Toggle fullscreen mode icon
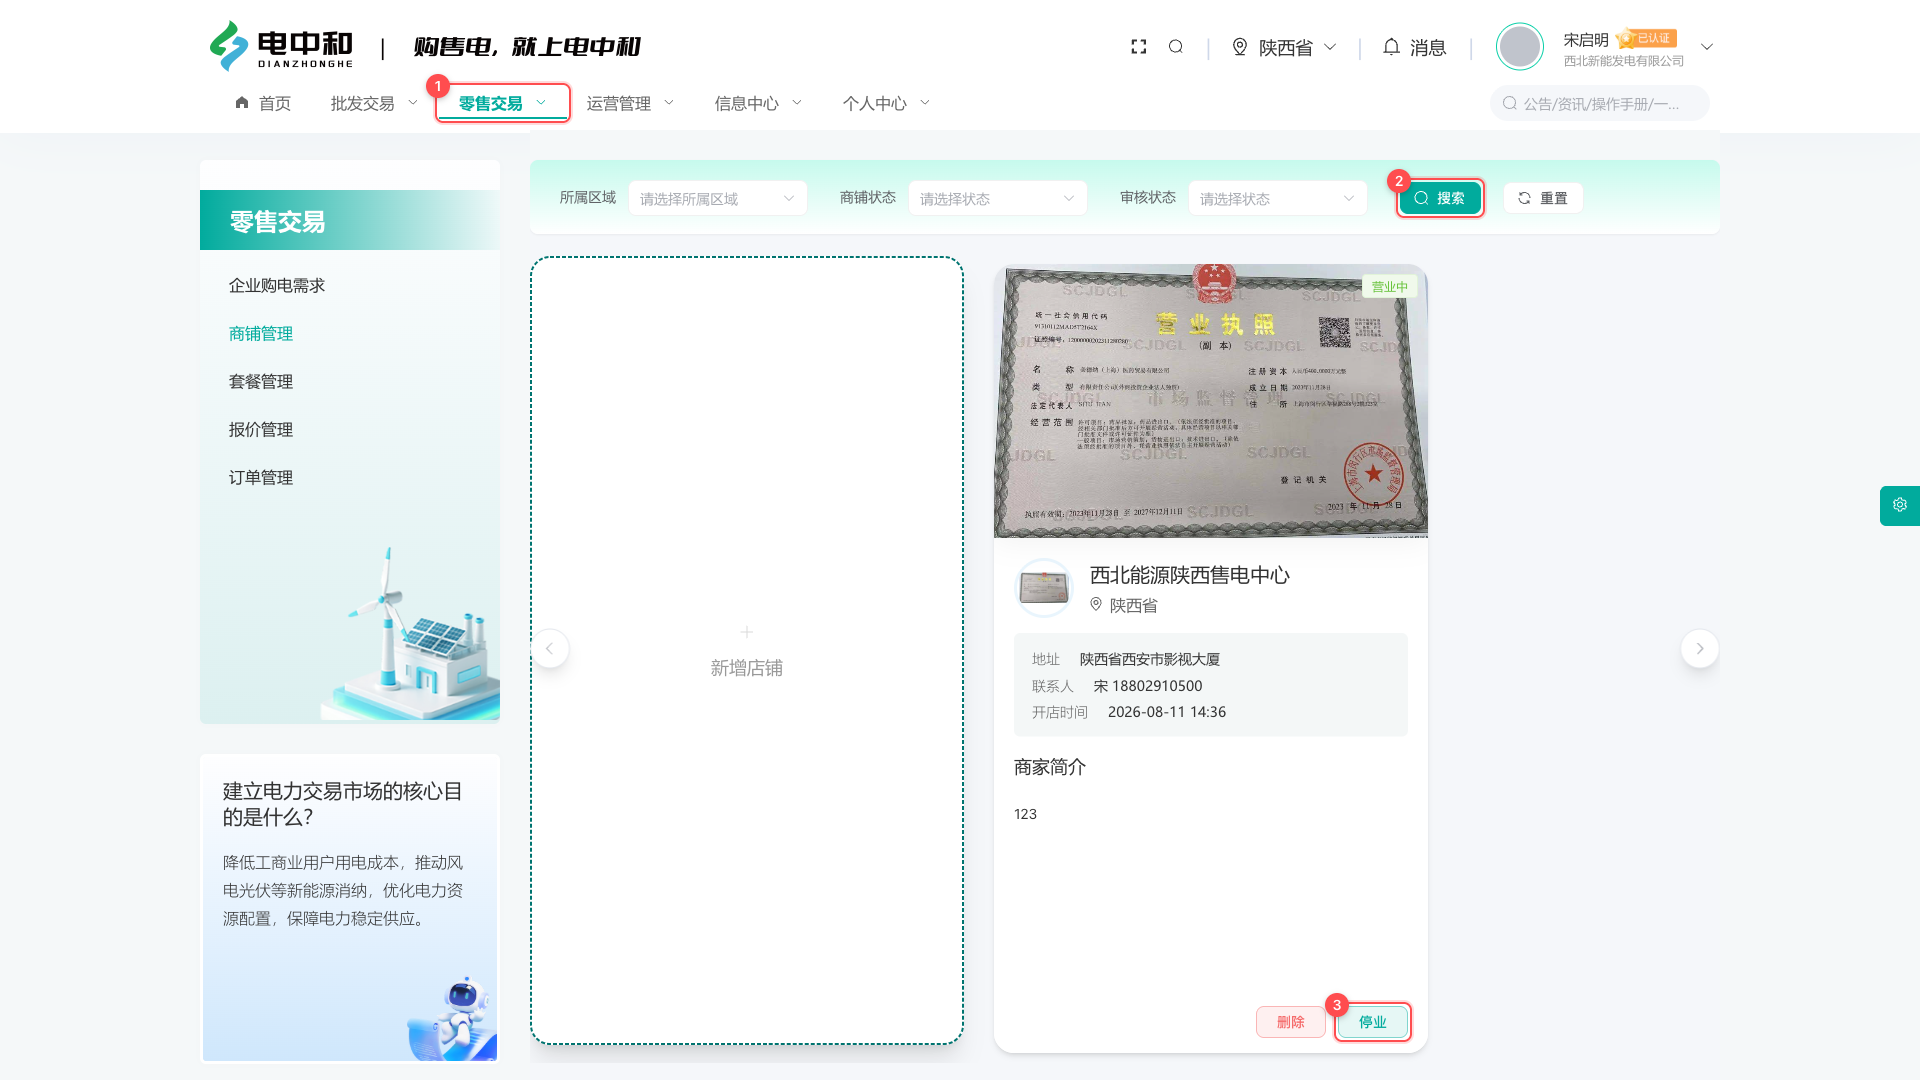This screenshot has height=1080, width=1920. (x=1138, y=47)
